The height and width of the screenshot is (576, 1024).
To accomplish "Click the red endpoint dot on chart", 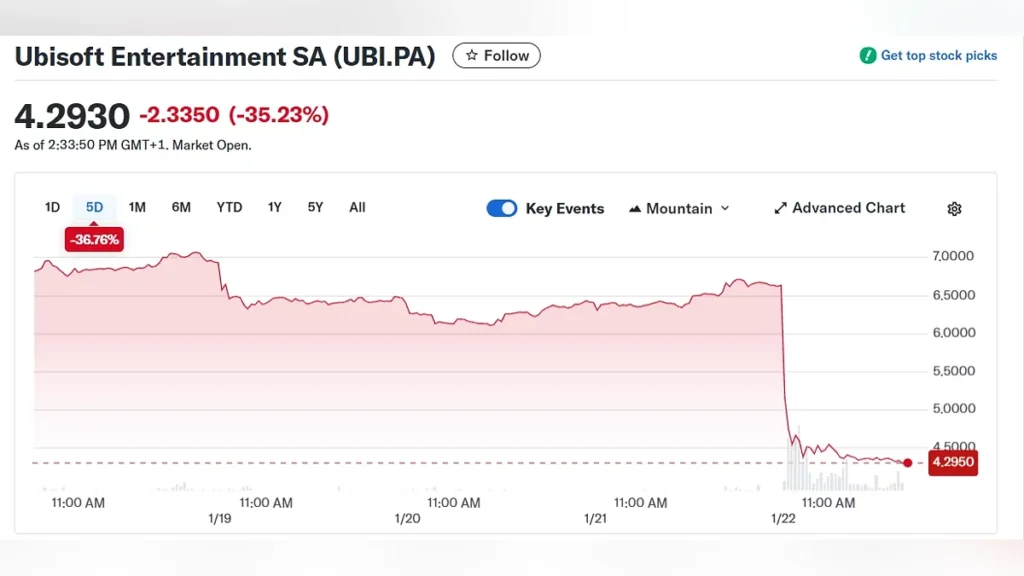I will click(x=907, y=463).
